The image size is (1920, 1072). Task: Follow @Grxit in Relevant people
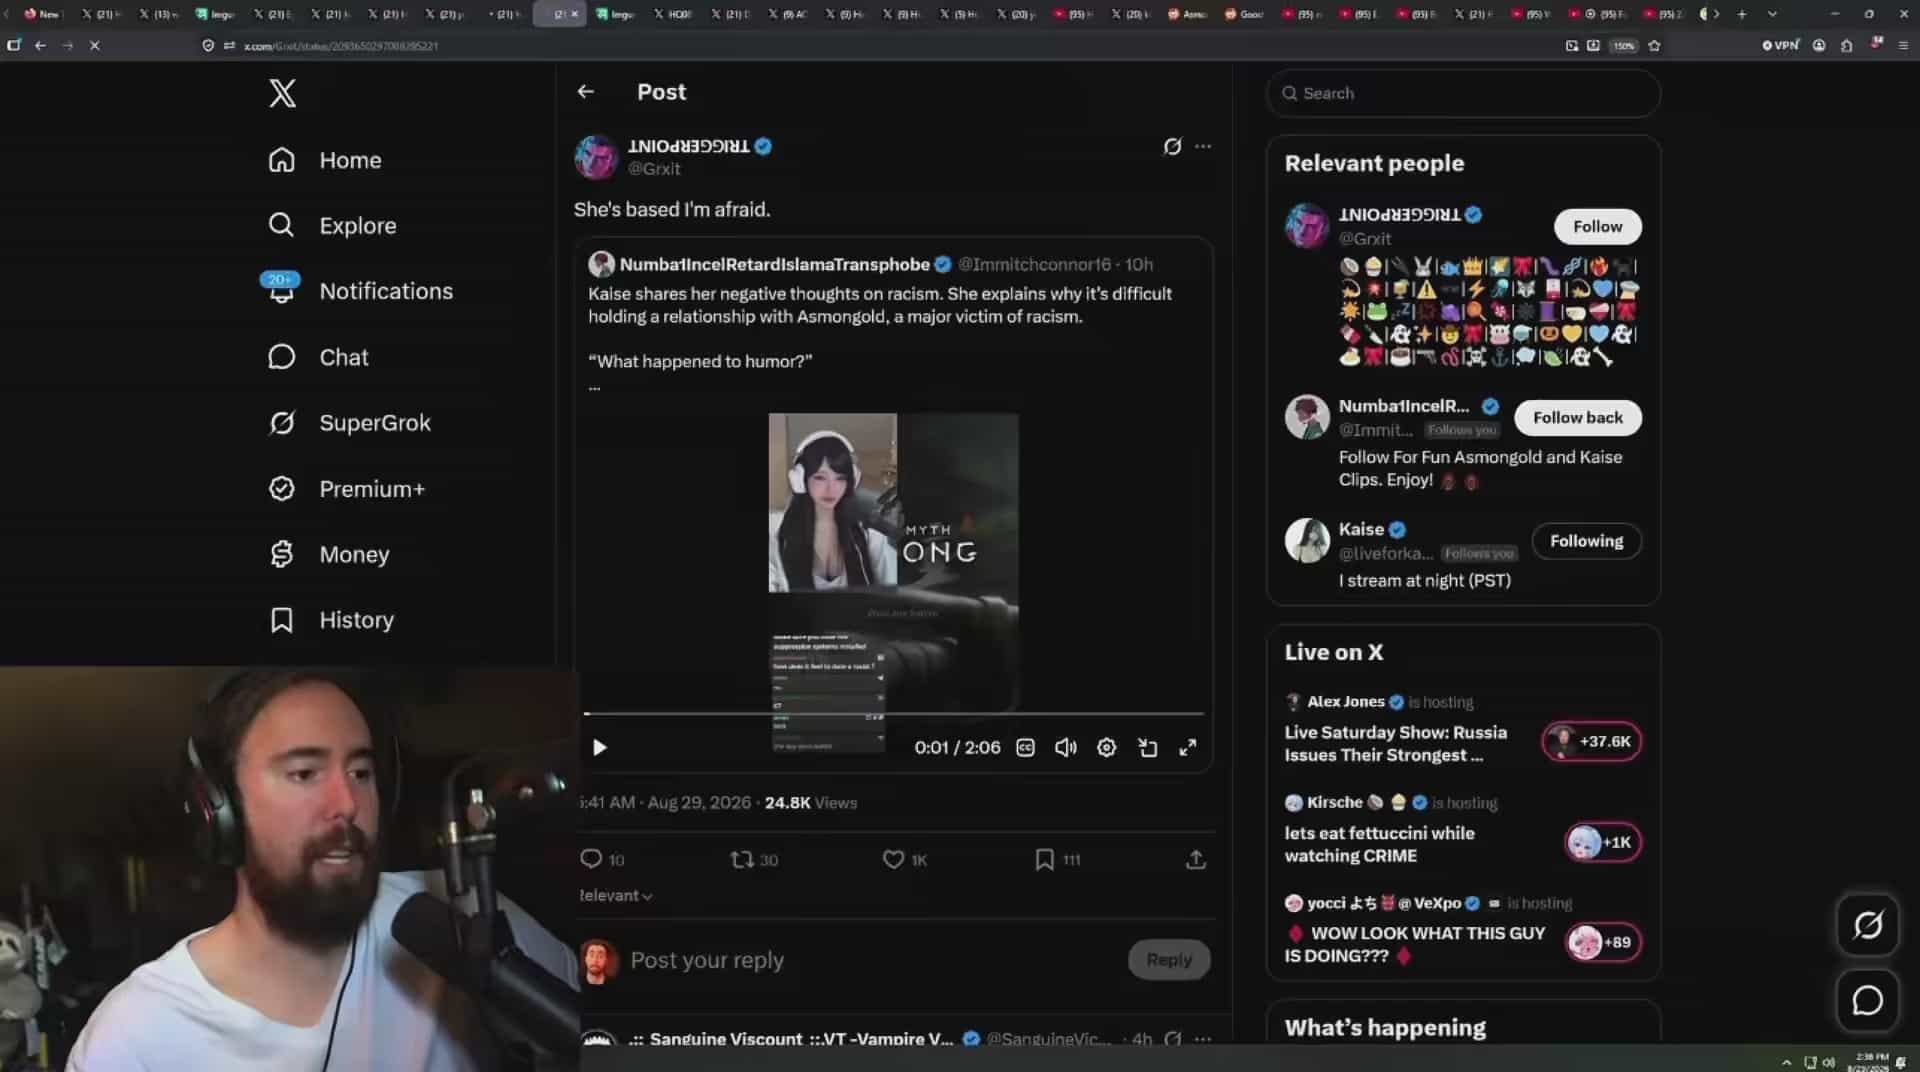point(1597,227)
